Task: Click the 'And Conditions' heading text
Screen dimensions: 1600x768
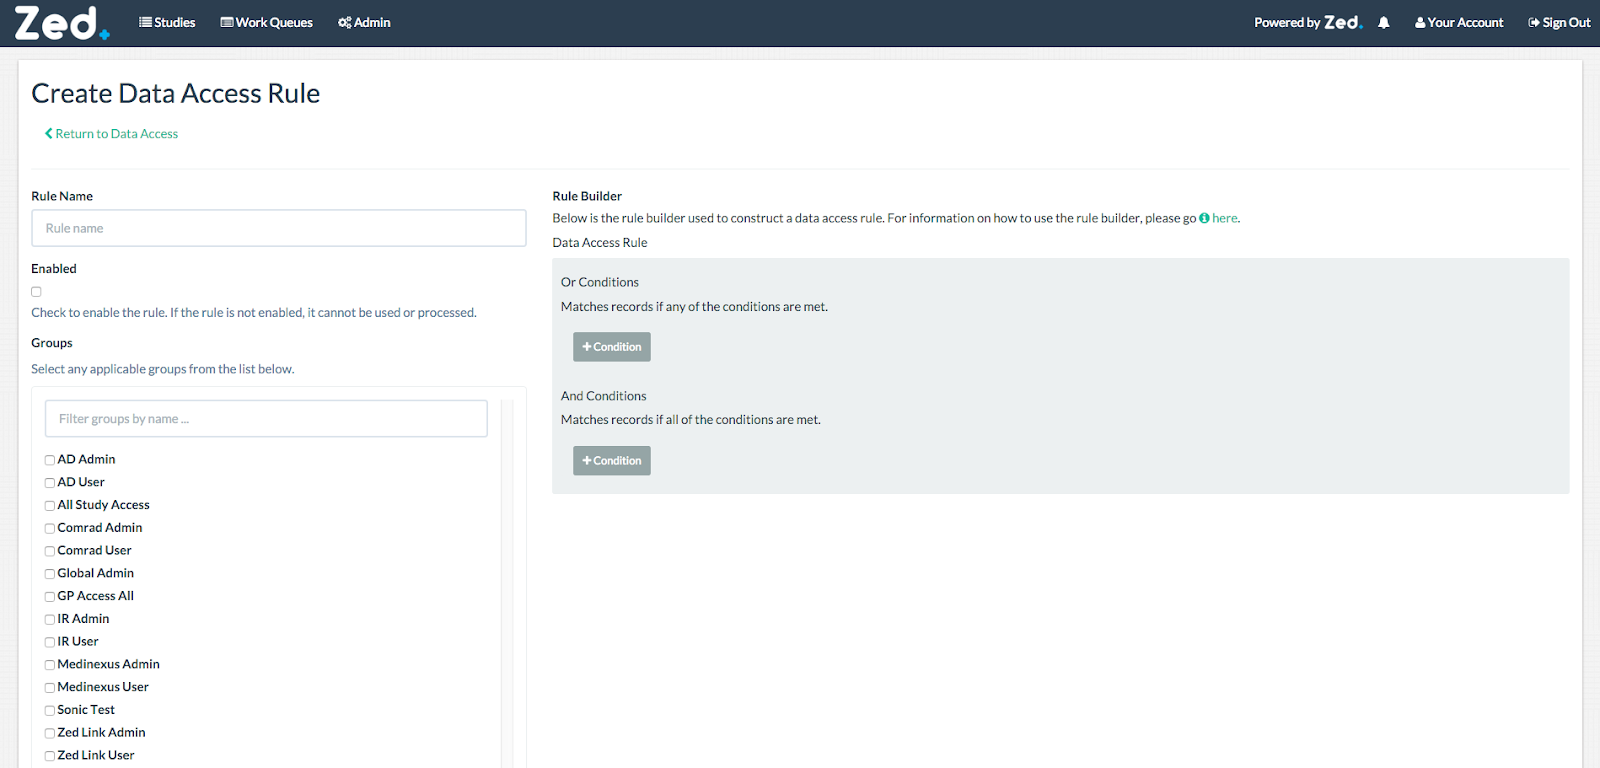Action: [604, 396]
